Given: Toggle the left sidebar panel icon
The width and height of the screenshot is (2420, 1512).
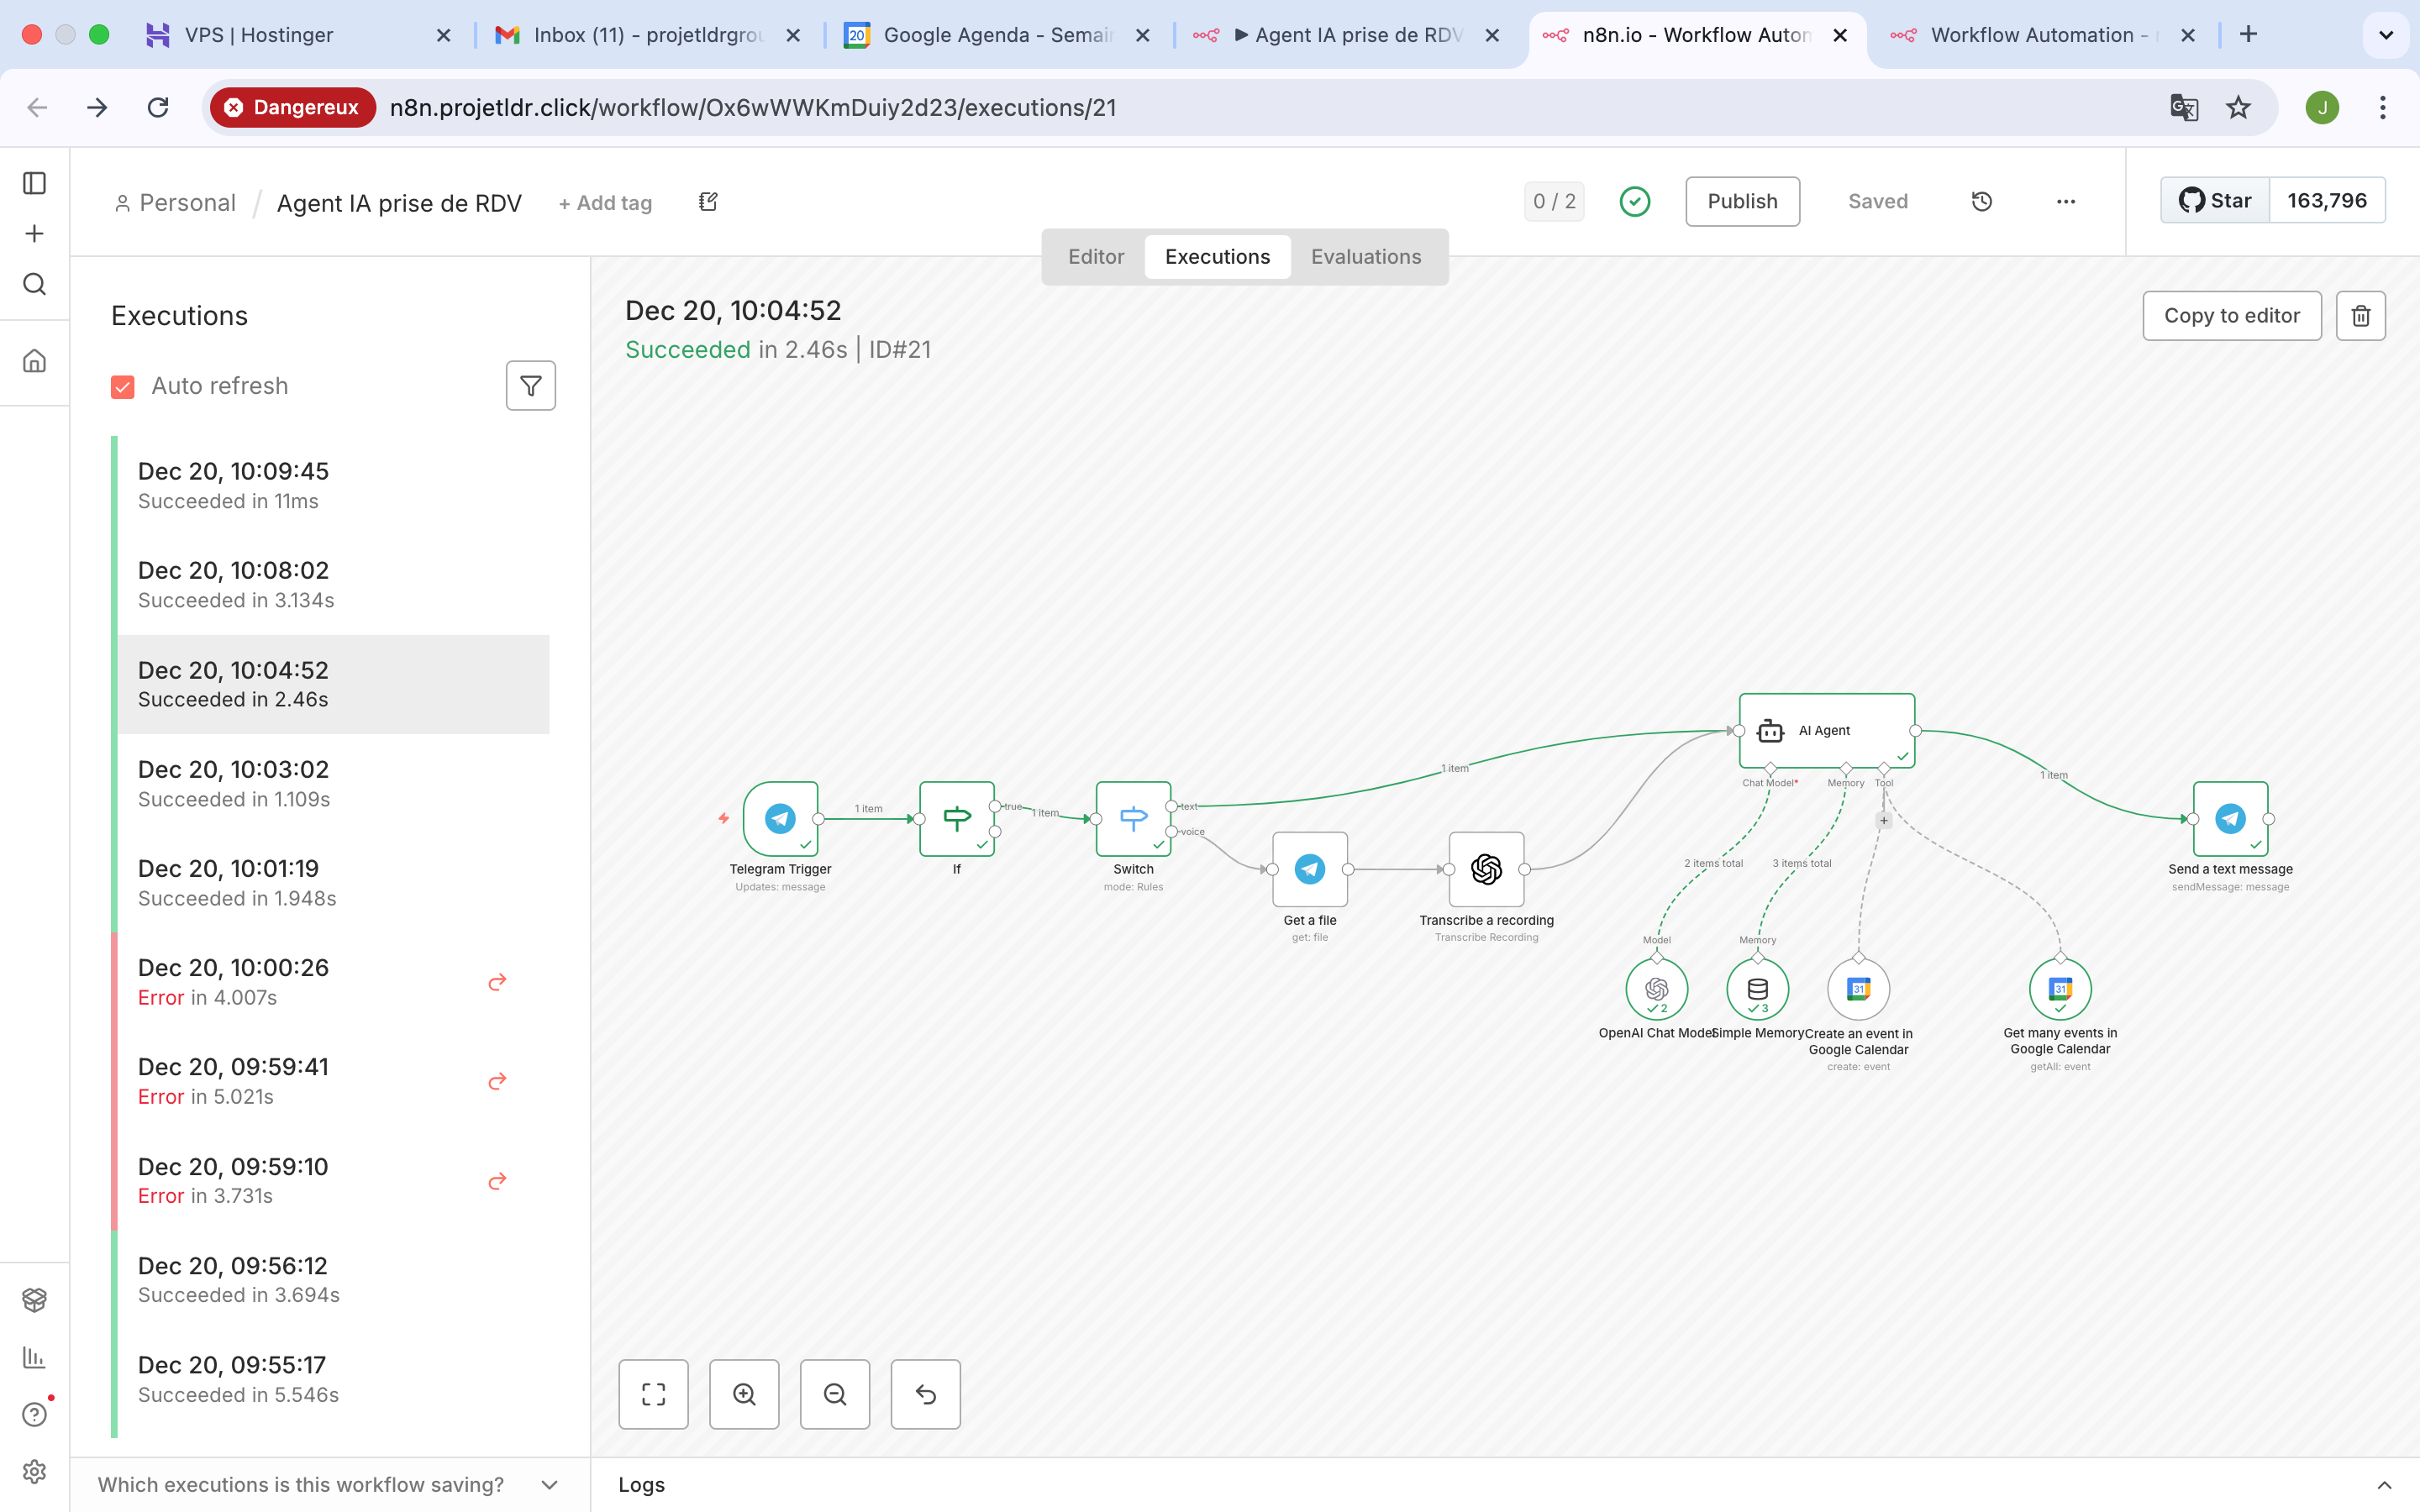Looking at the screenshot, I should 34,183.
